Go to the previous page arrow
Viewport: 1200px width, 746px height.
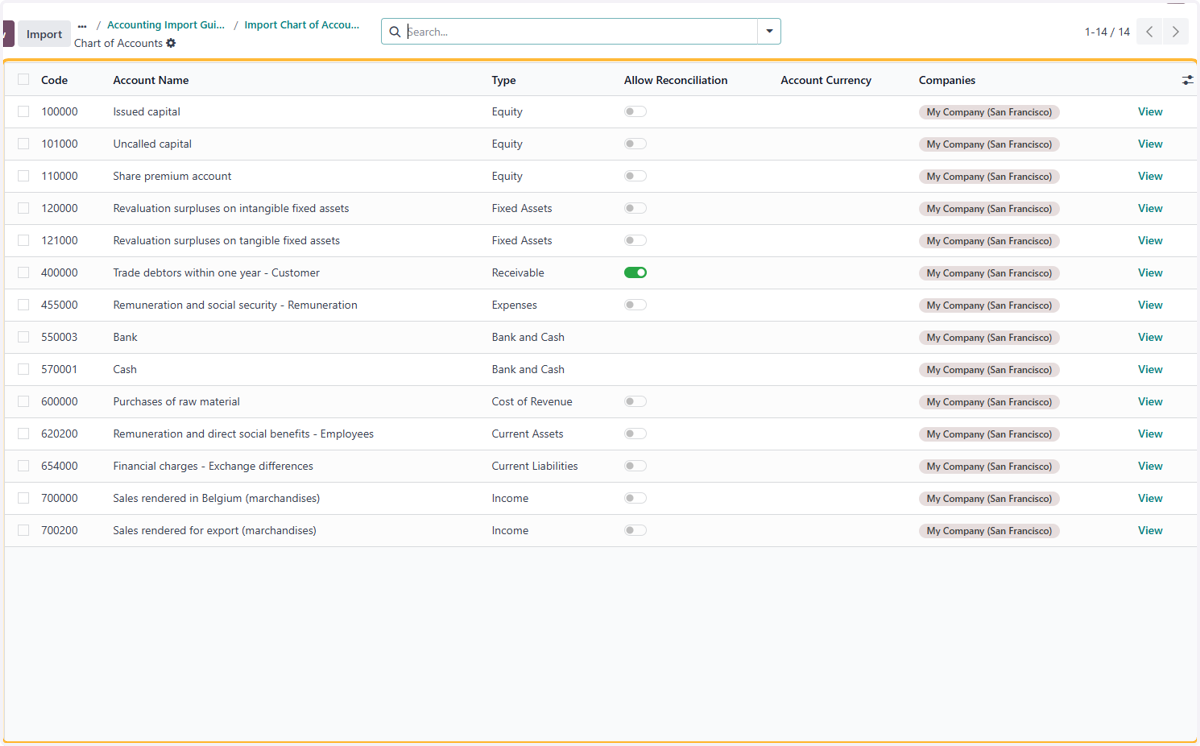coord(1150,32)
